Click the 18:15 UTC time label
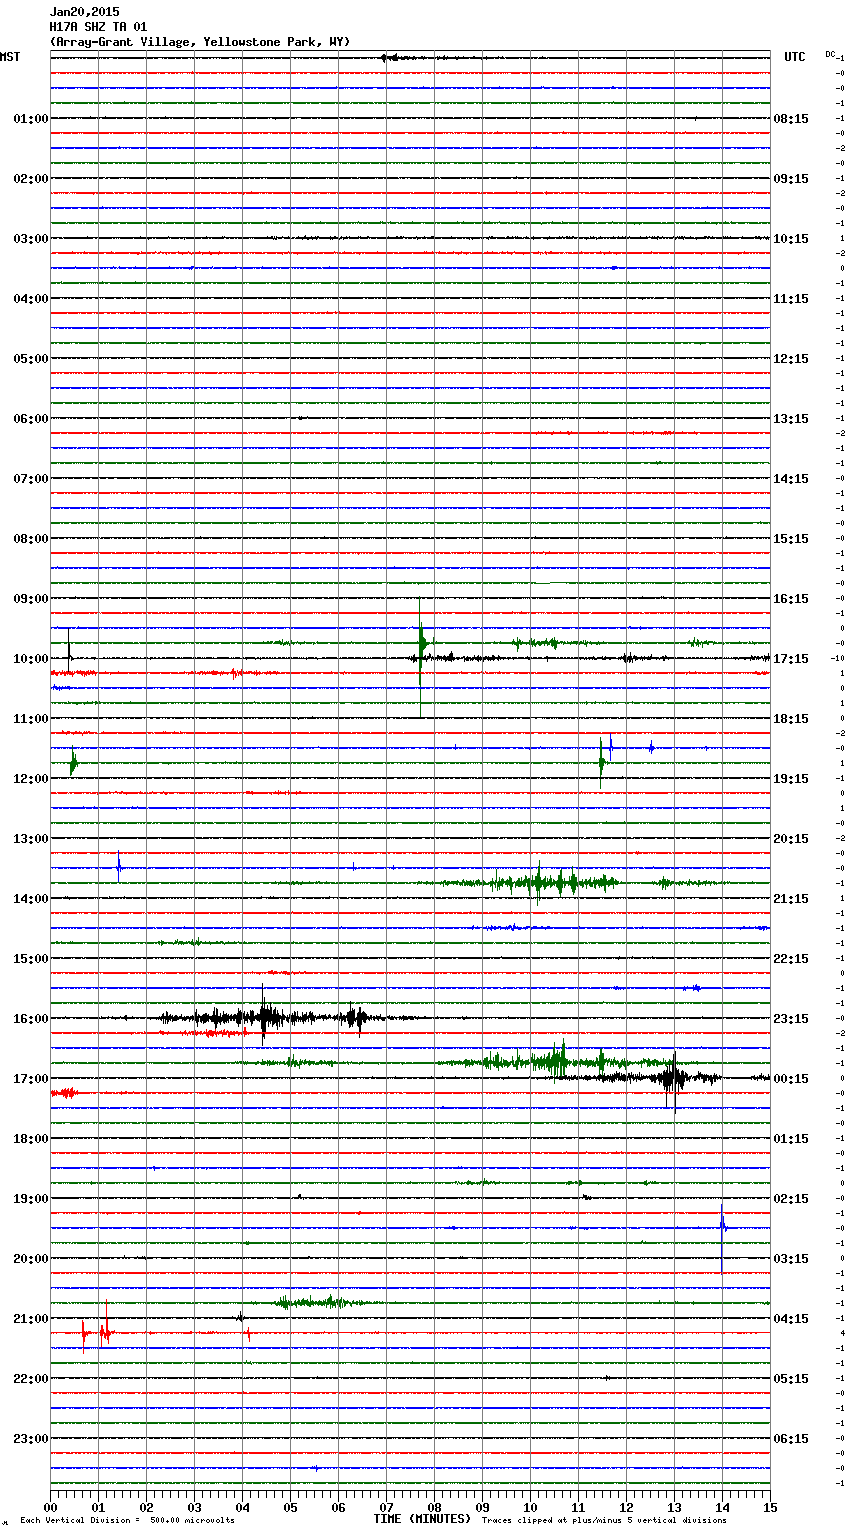This screenshot has height=1534, width=850. click(x=791, y=719)
